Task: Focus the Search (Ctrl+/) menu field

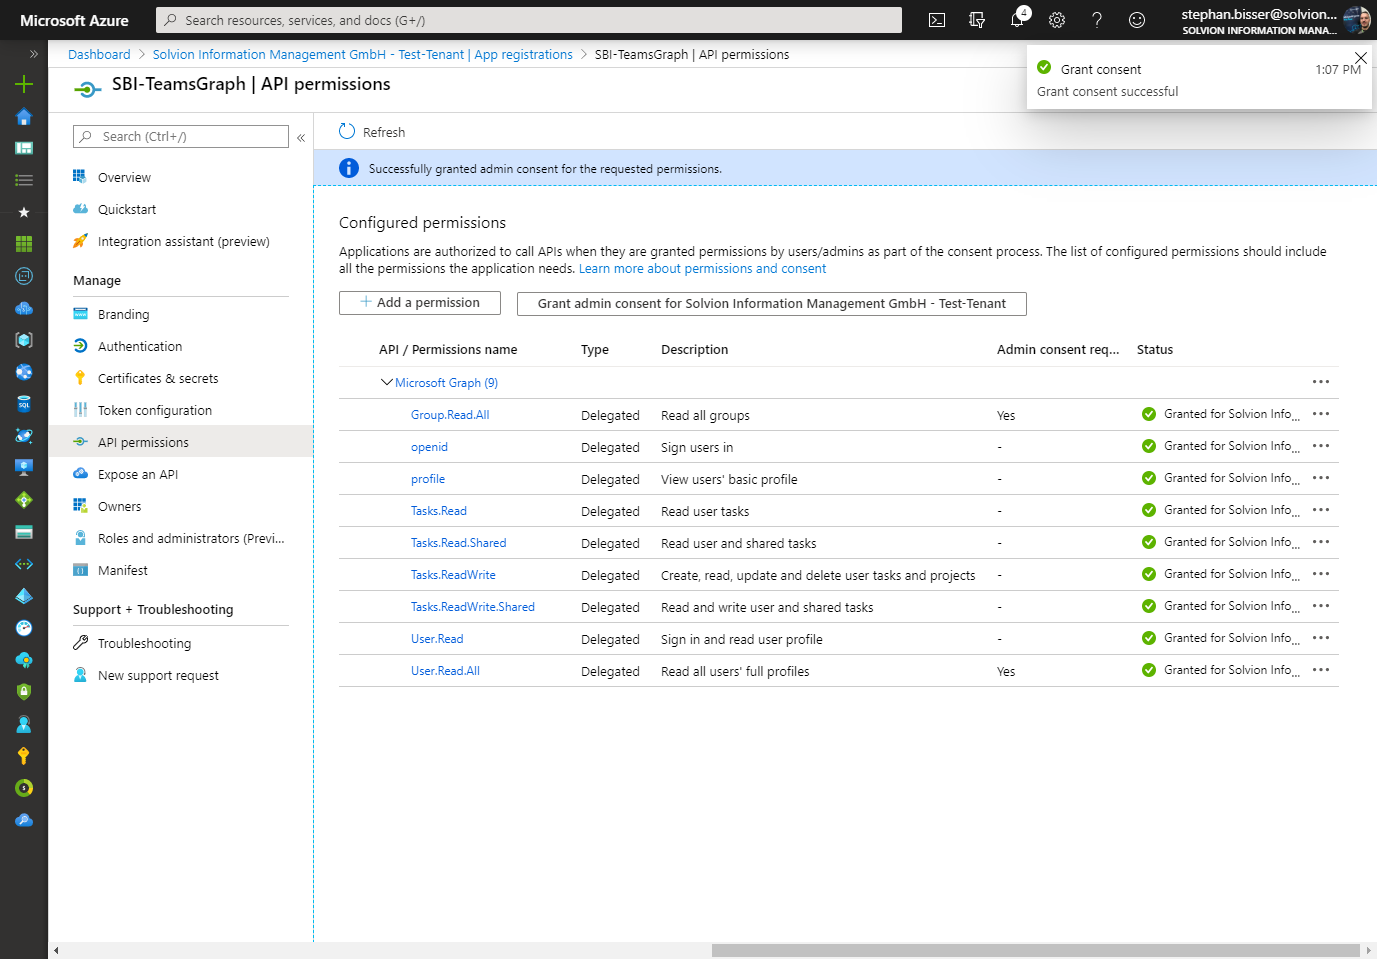Action: coord(181,137)
